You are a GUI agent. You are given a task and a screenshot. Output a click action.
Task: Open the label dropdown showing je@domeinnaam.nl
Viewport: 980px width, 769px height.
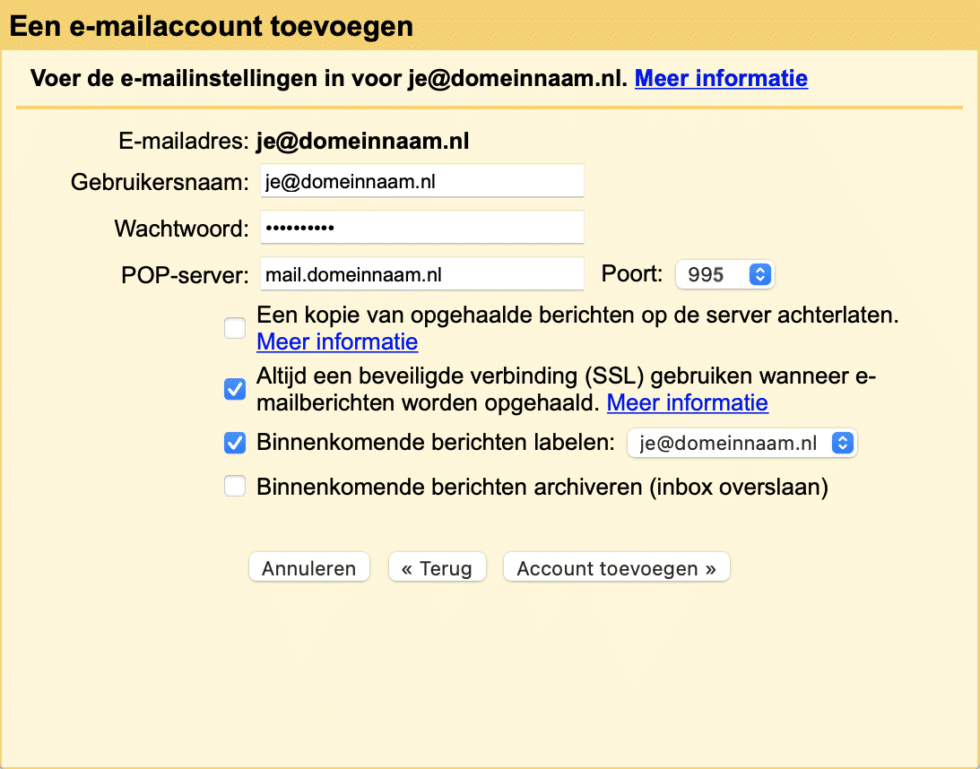coord(742,443)
